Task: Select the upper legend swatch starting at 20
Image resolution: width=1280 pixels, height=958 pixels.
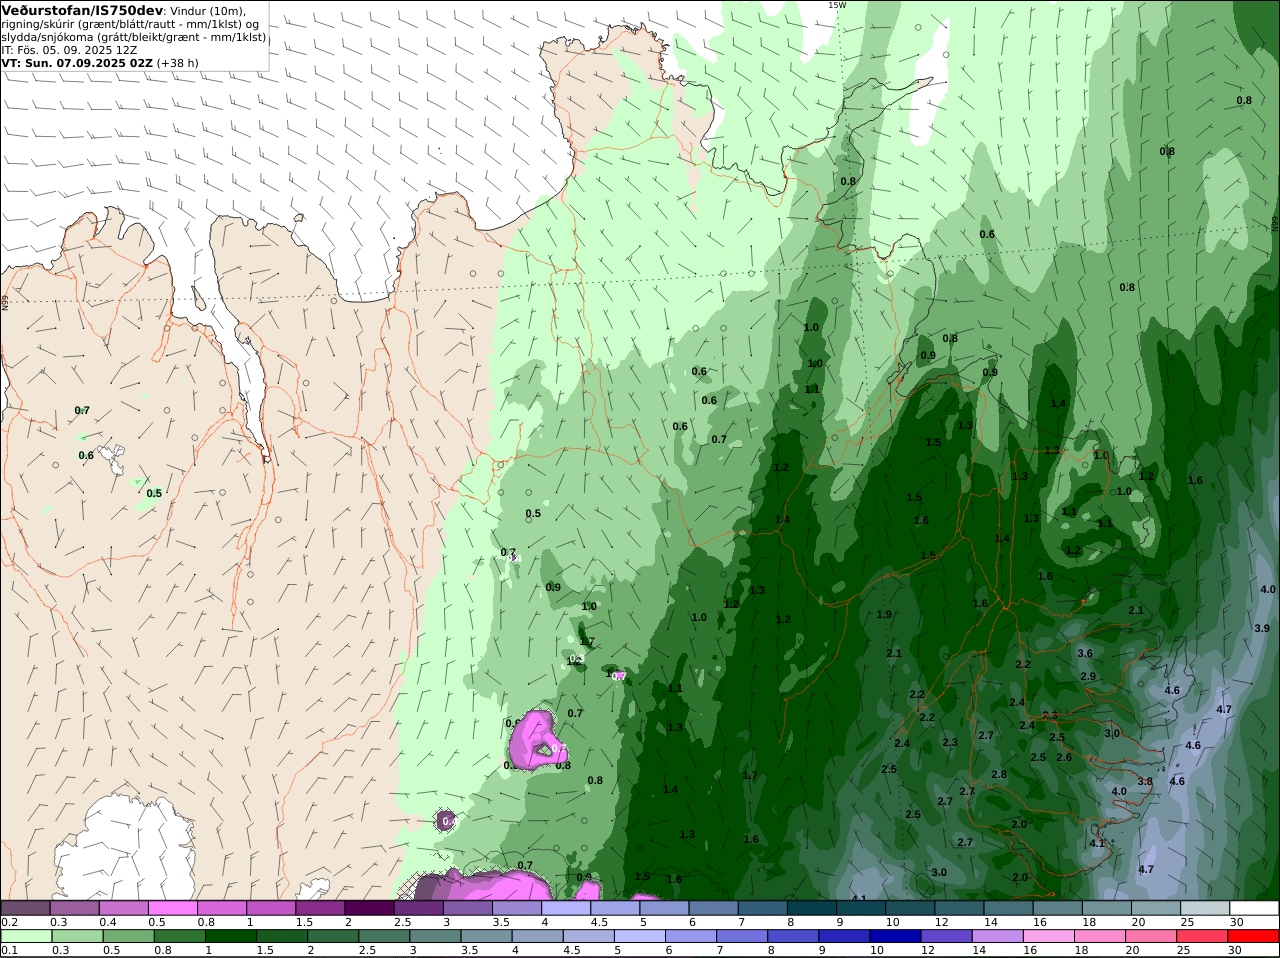Action: [1157, 908]
